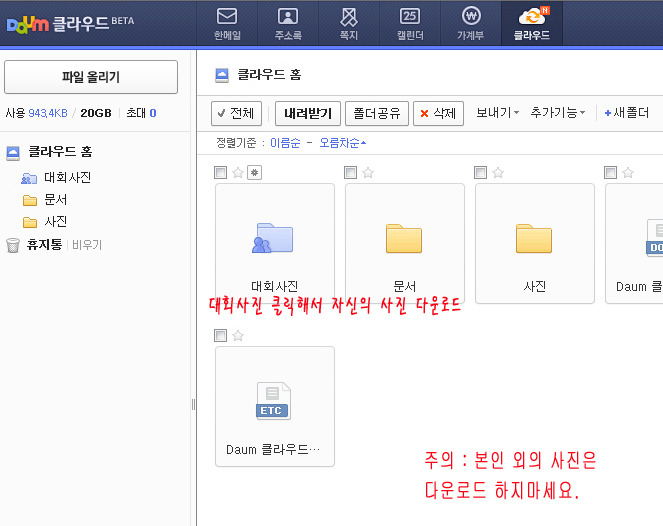This screenshot has height=526, width=663.
Task: Star the Daum 클라우드 ETC file
Action: pyautogui.click(x=238, y=336)
